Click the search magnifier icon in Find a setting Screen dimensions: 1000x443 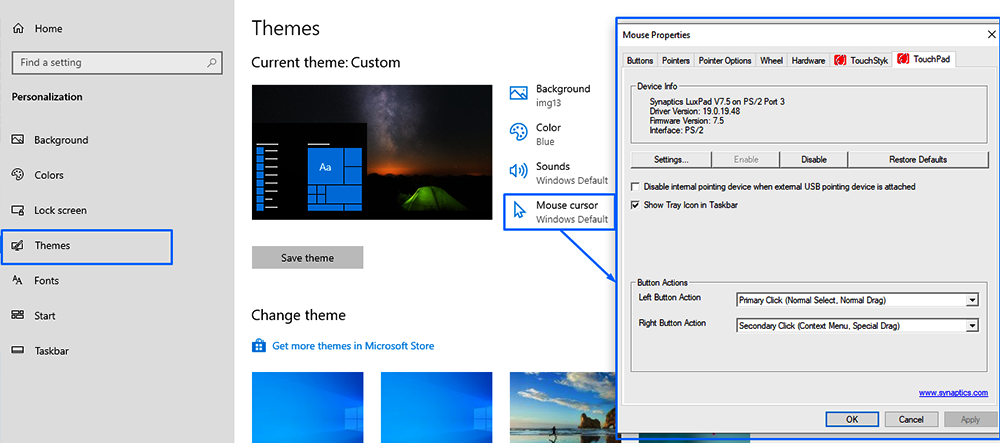(212, 63)
